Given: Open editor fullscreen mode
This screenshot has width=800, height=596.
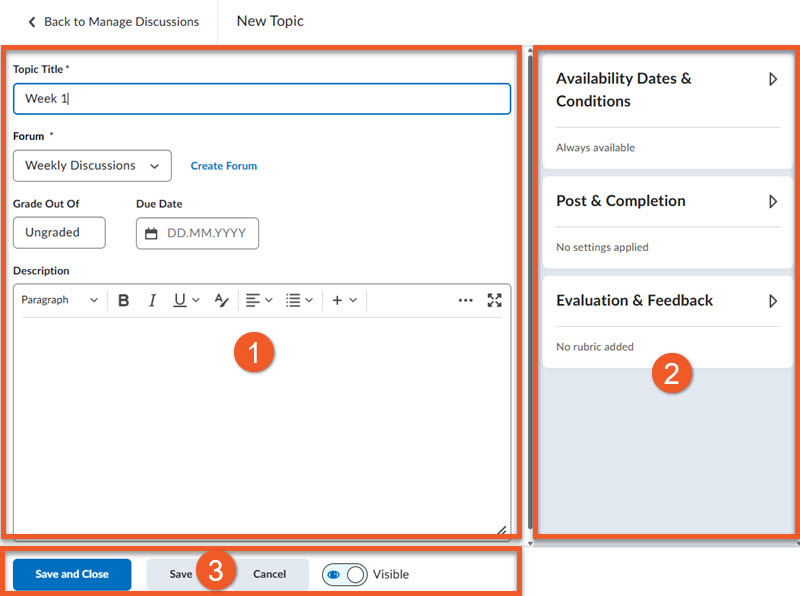Looking at the screenshot, I should (494, 300).
